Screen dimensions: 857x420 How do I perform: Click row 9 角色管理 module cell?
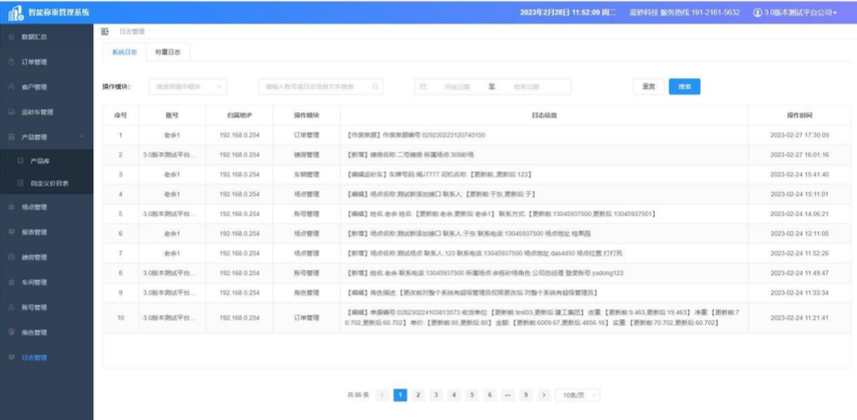tap(306, 293)
